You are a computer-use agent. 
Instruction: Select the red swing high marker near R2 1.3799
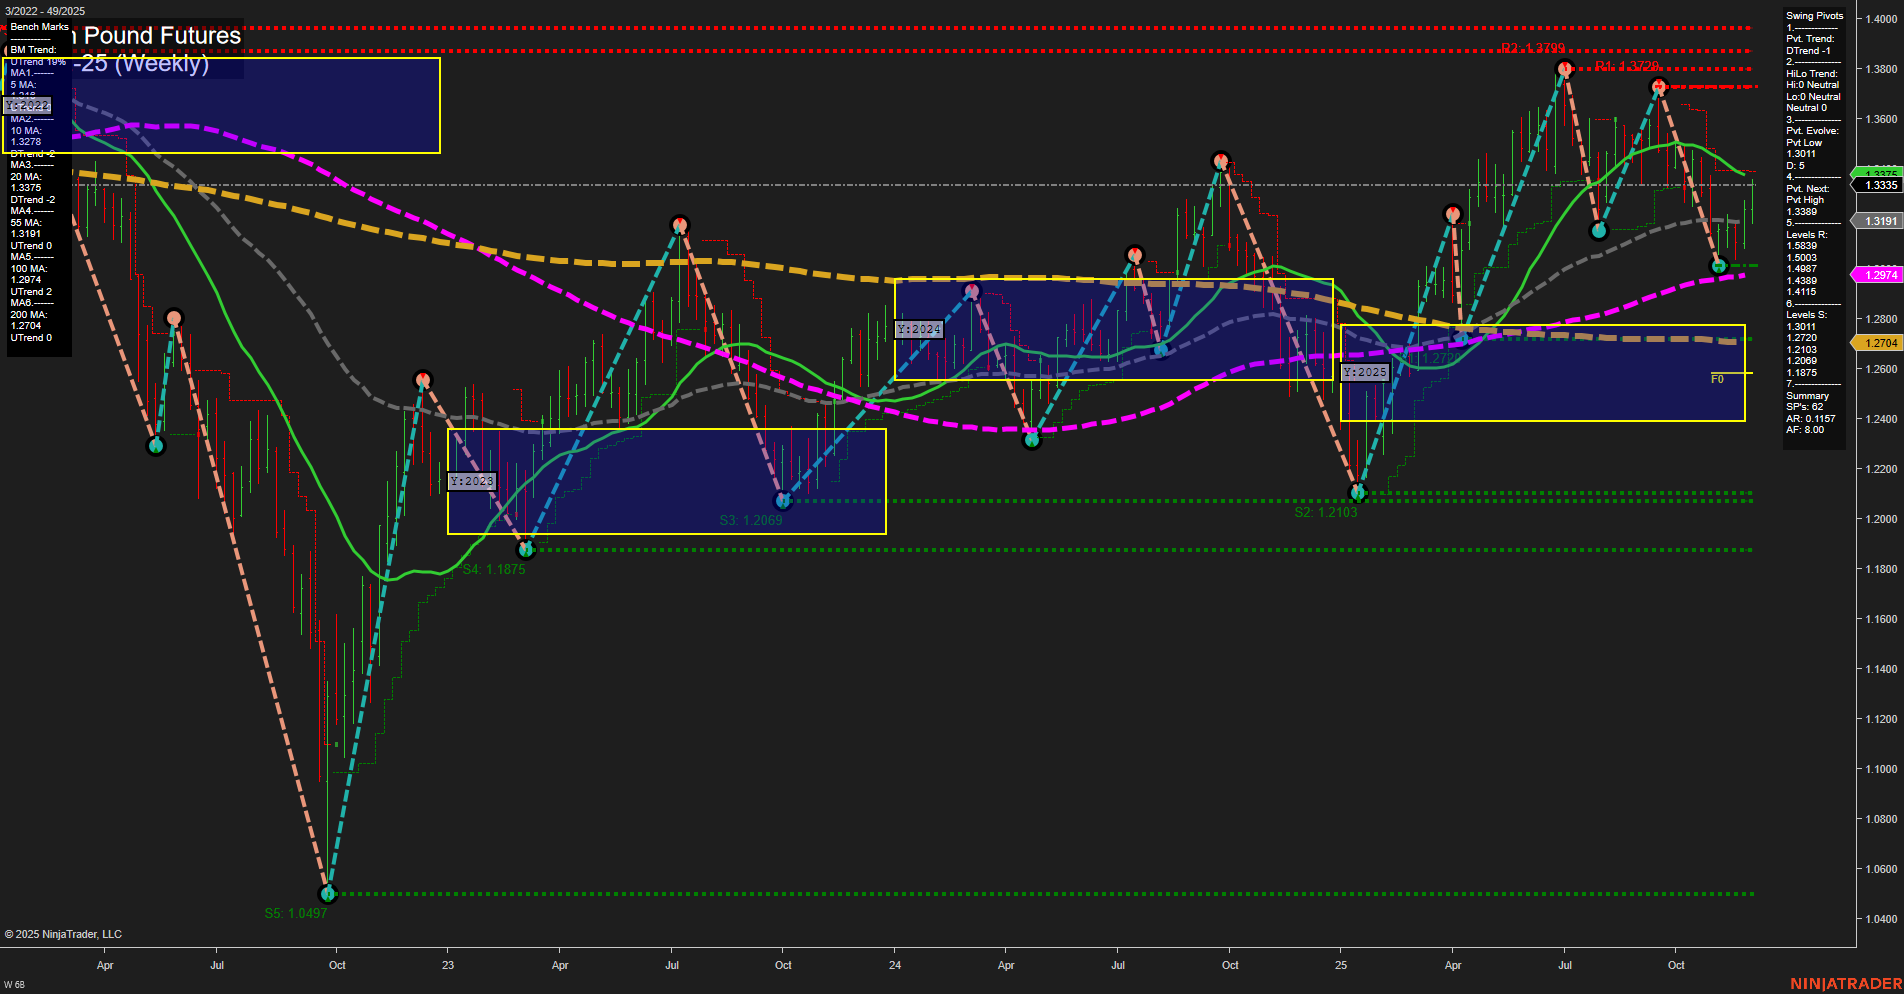coord(1564,68)
